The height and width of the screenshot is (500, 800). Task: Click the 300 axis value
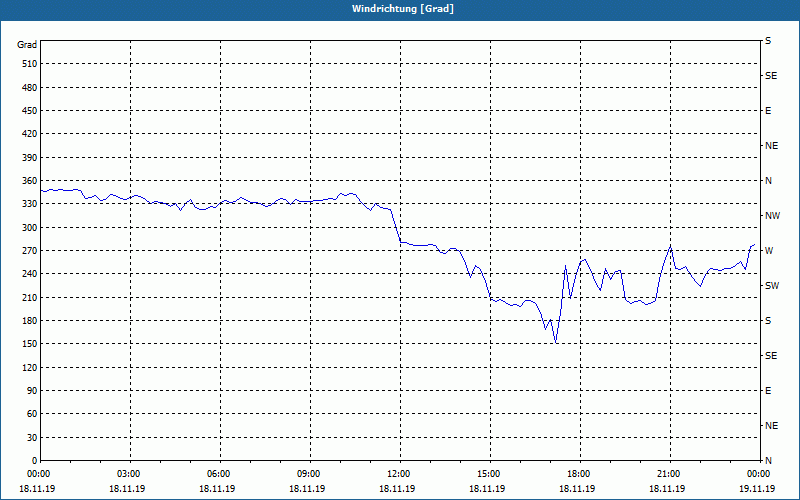coord(30,228)
